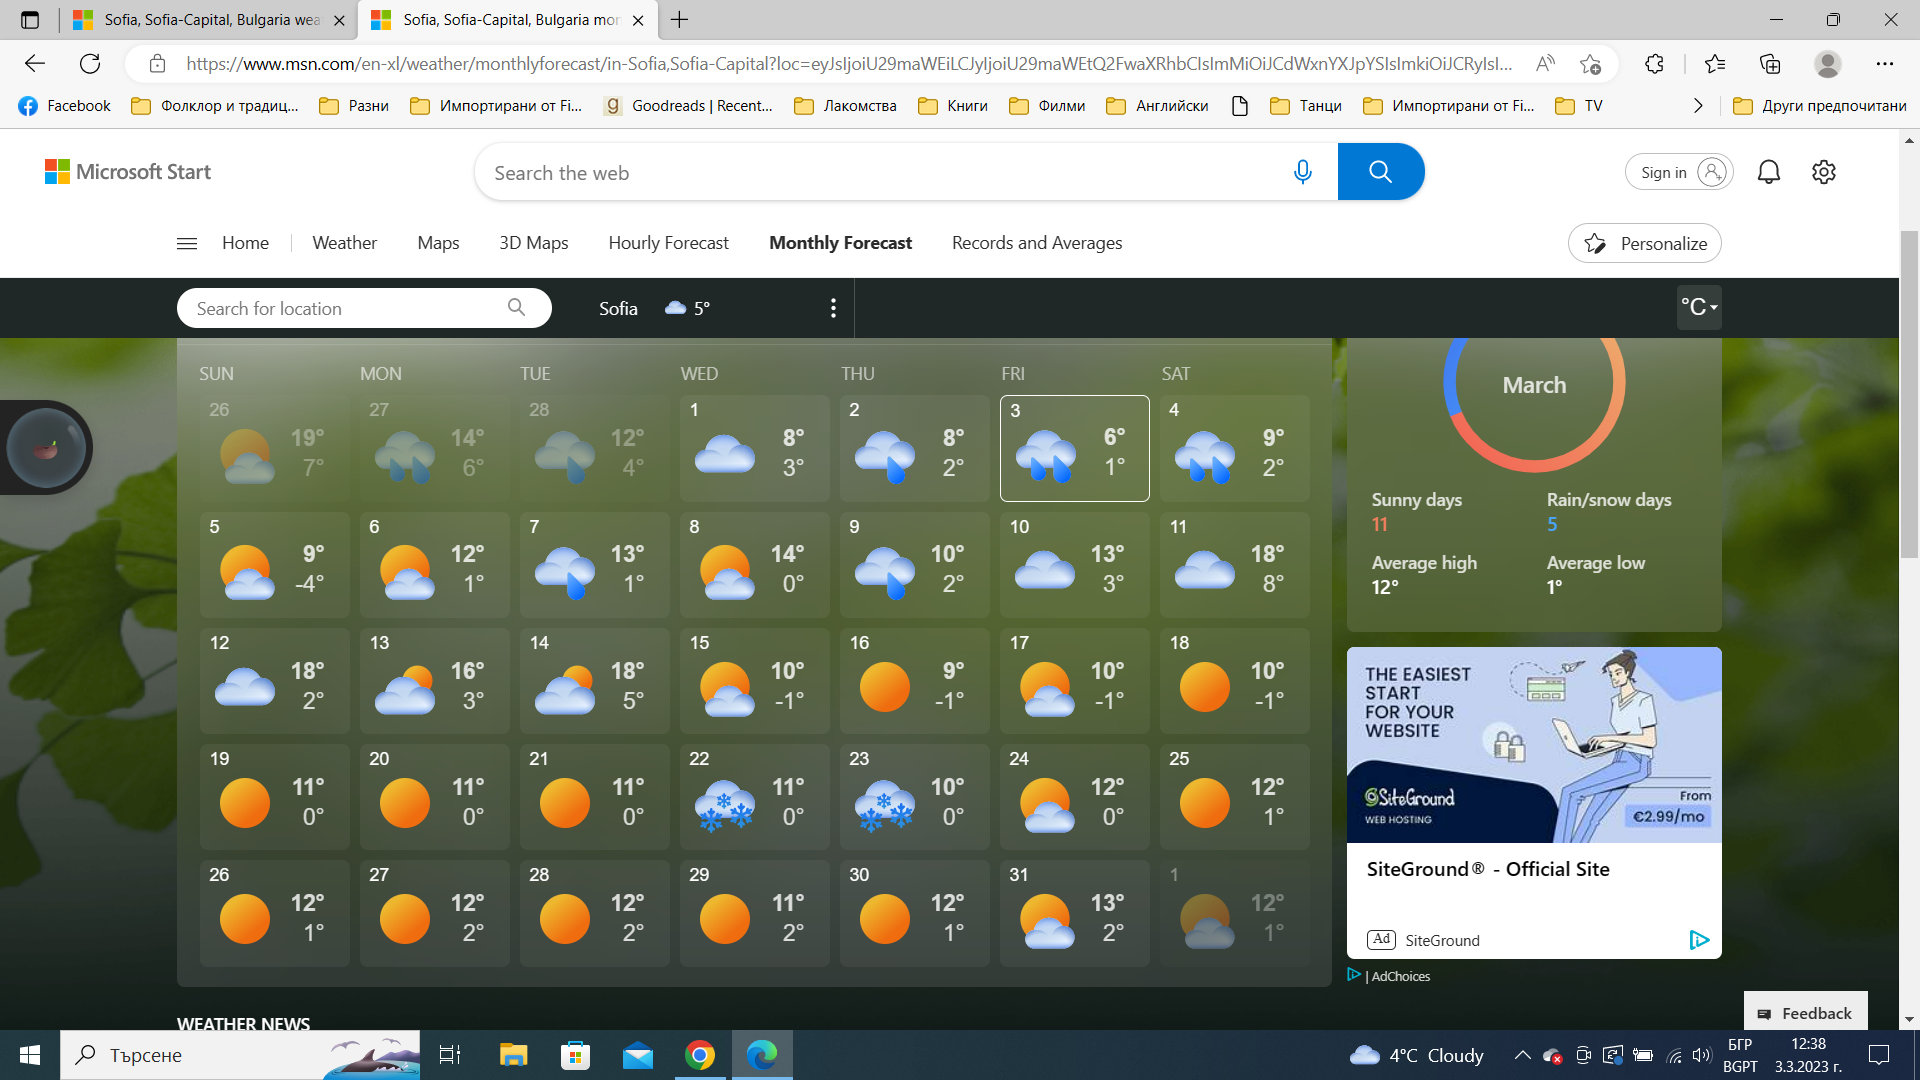Screen dimensions: 1920x1080
Task: Add page to favorites star icon
Action: pos(1590,64)
